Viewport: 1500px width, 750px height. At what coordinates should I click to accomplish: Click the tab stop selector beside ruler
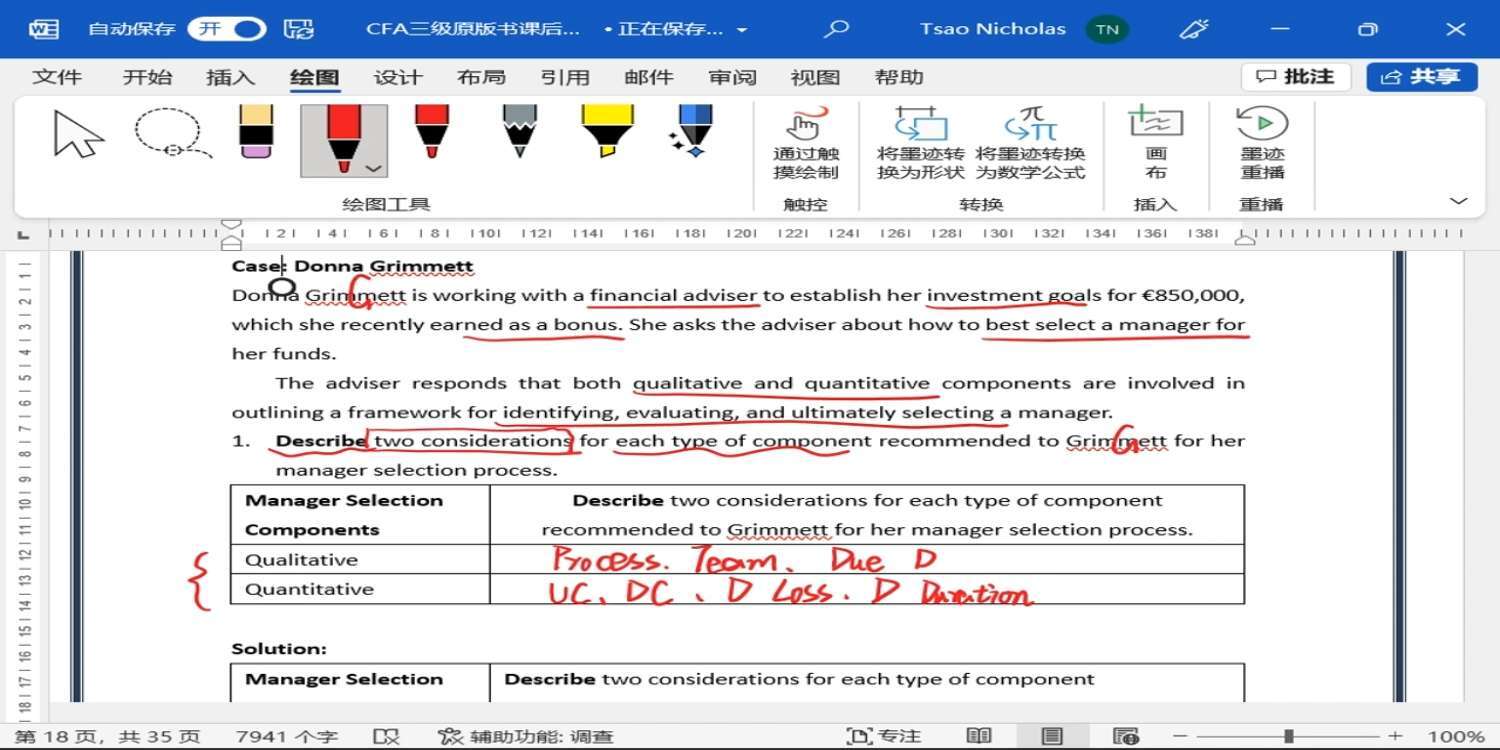pyautogui.click(x=24, y=234)
